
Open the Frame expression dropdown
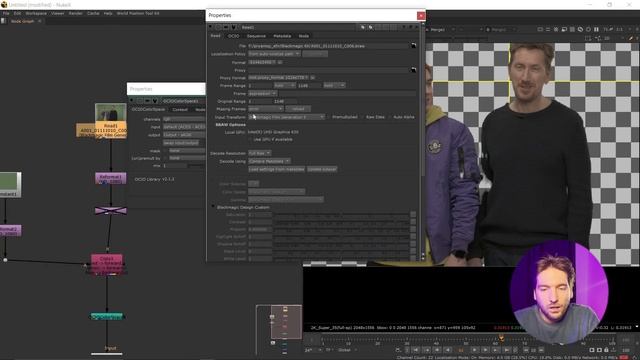[262, 93]
